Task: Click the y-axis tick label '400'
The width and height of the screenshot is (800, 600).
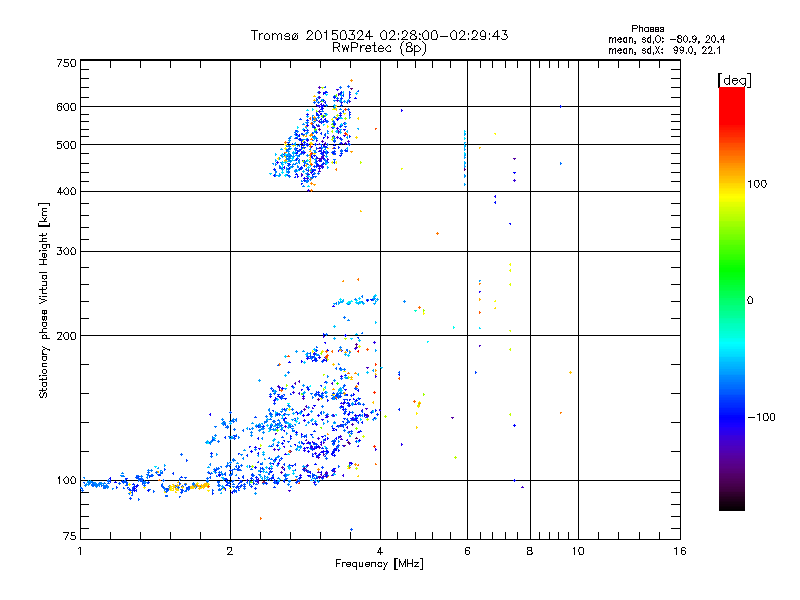Action: click(x=66, y=192)
